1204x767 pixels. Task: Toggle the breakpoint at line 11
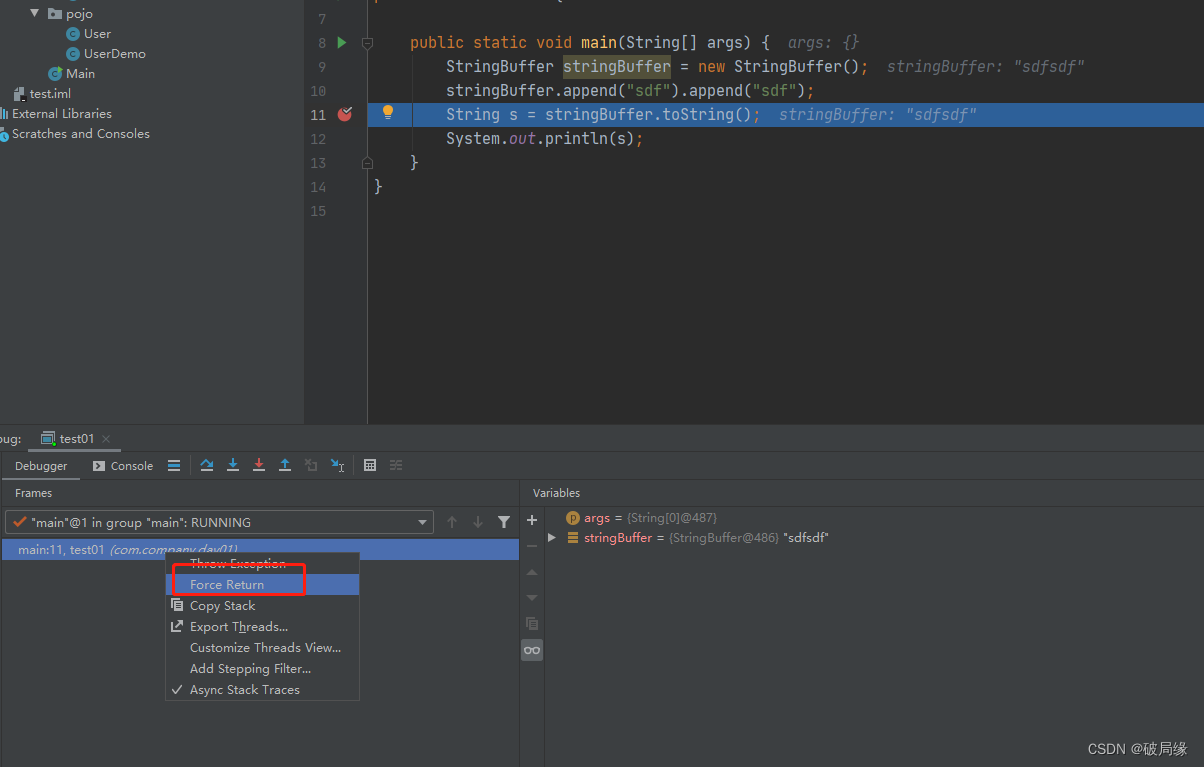(x=345, y=115)
